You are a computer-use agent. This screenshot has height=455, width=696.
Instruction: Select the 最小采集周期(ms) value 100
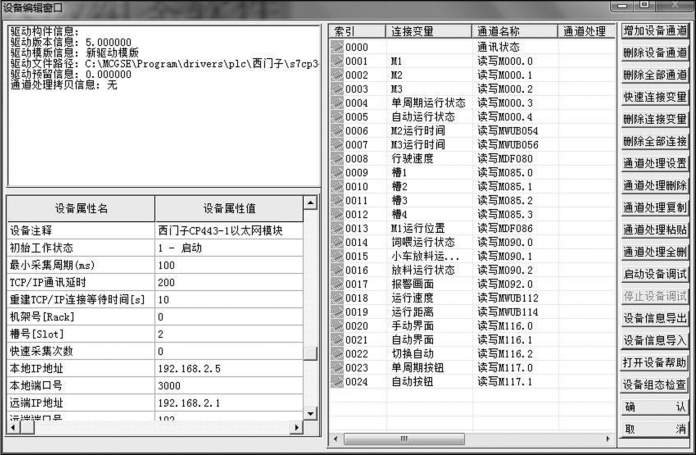pos(229,265)
